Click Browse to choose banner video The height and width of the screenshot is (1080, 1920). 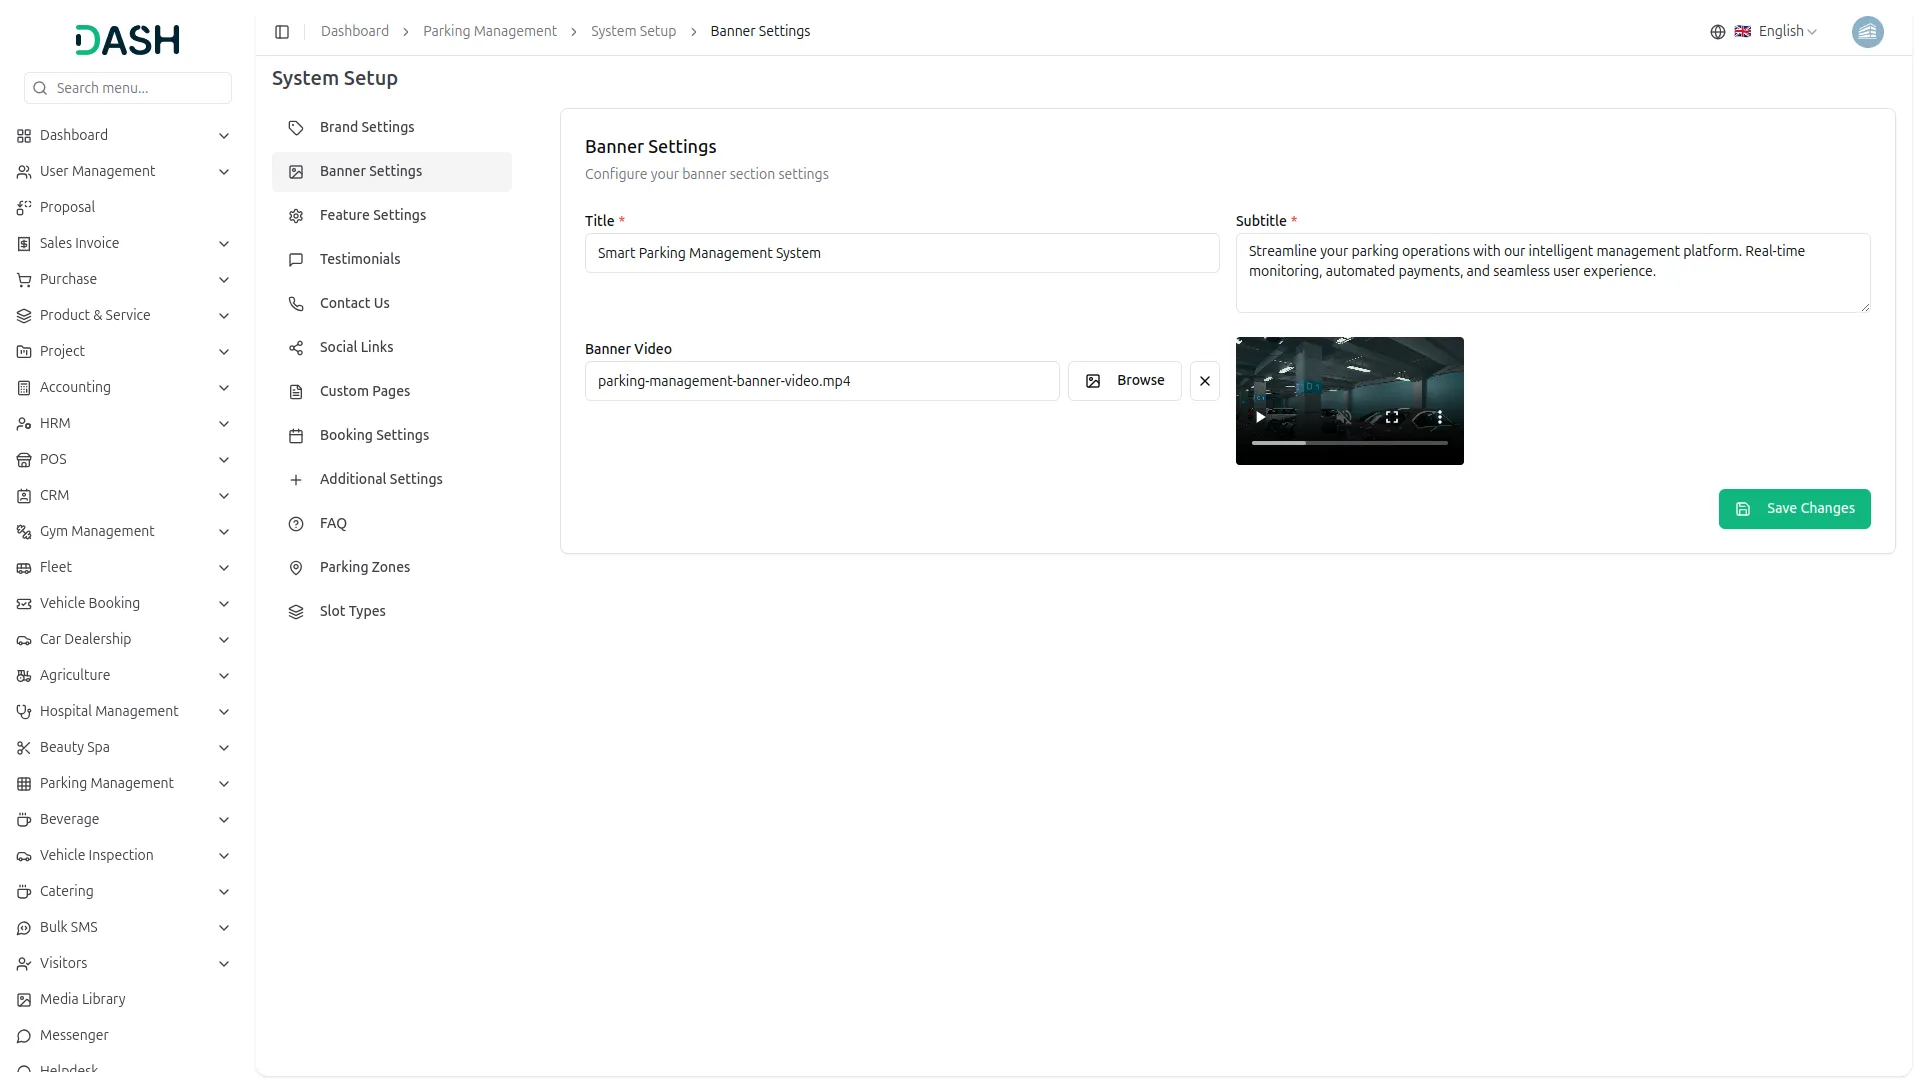click(x=1124, y=381)
